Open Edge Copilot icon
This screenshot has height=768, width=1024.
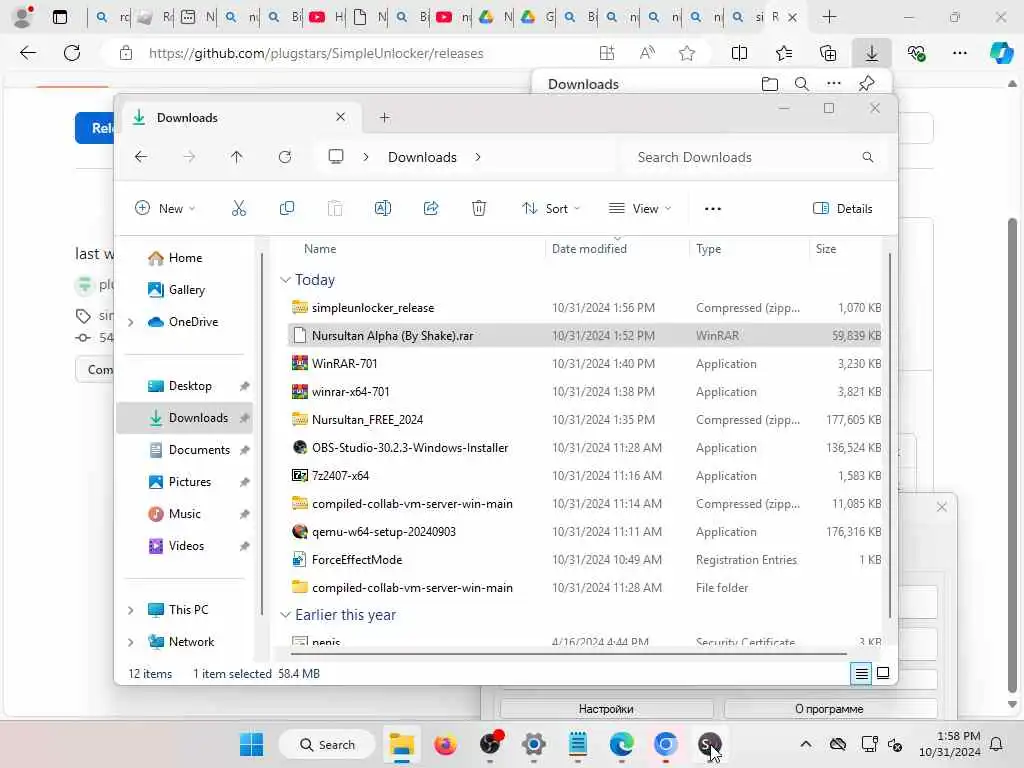(x=1001, y=53)
